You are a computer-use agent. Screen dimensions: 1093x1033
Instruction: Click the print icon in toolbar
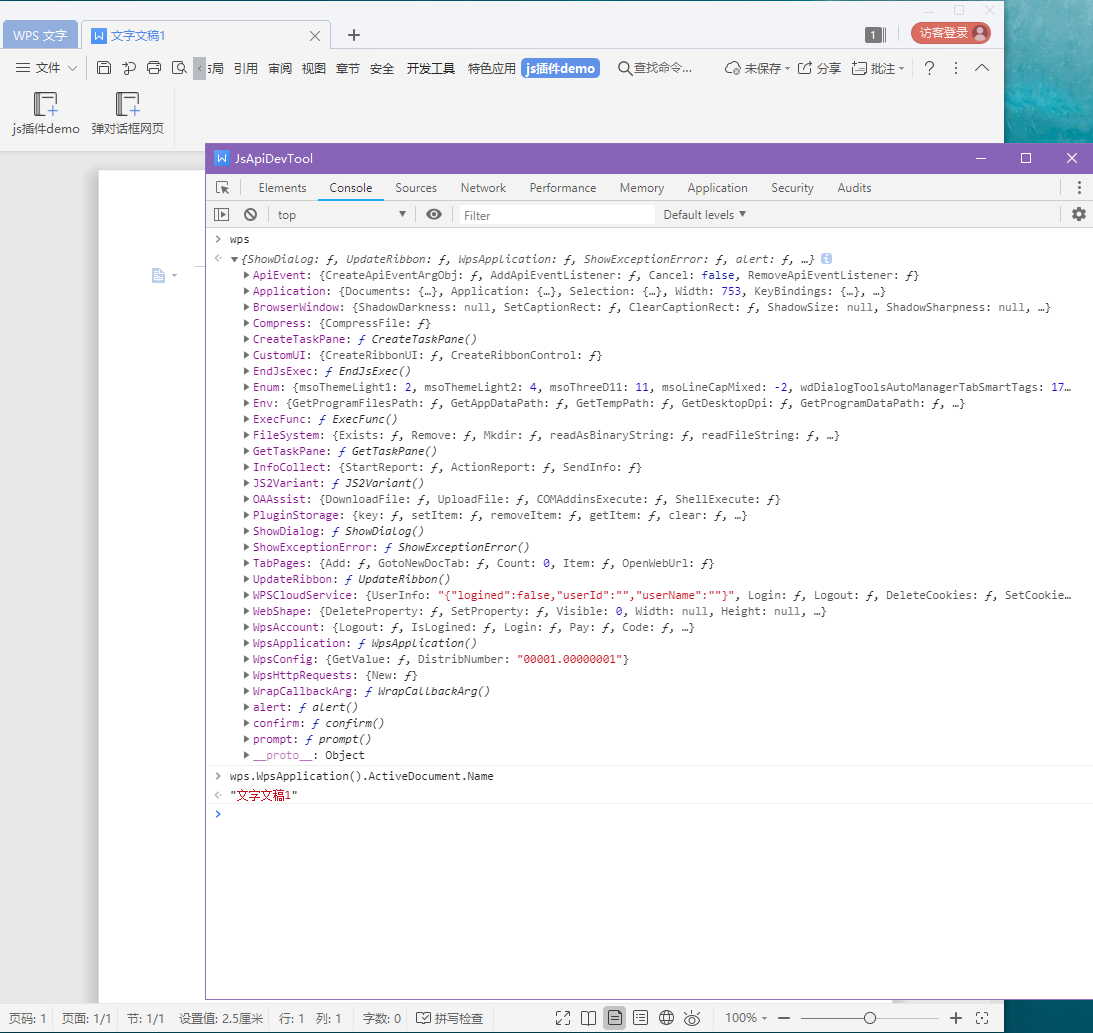pyautogui.click(x=154, y=68)
